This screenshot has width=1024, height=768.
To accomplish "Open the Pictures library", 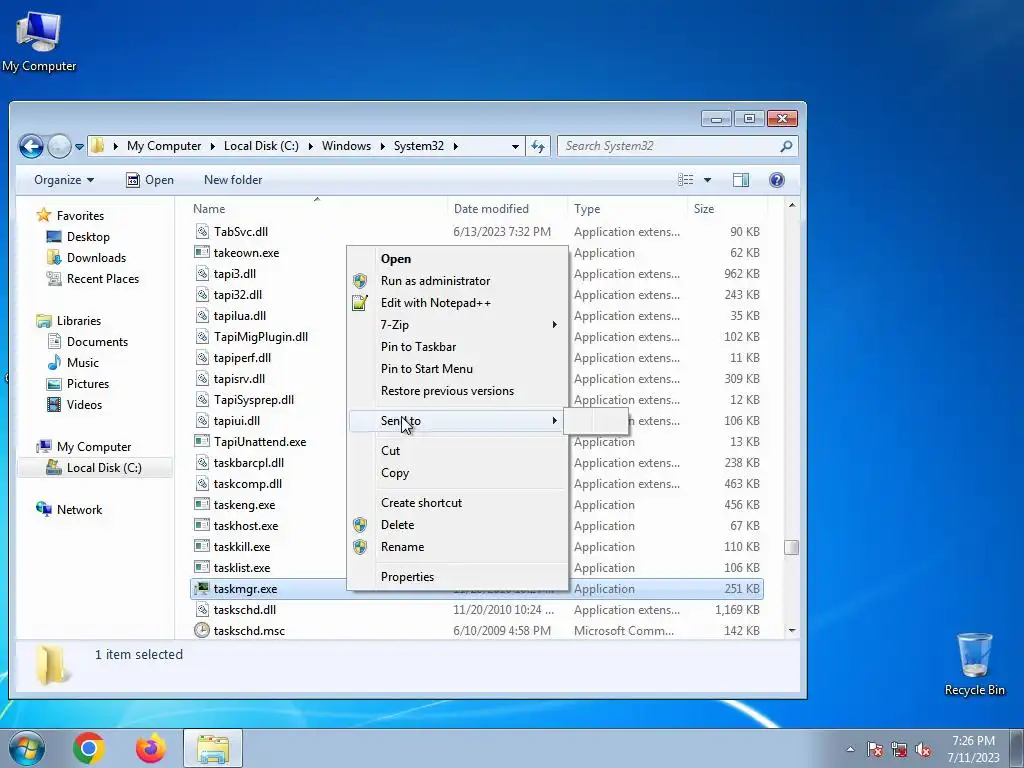I will pyautogui.click(x=78, y=383).
